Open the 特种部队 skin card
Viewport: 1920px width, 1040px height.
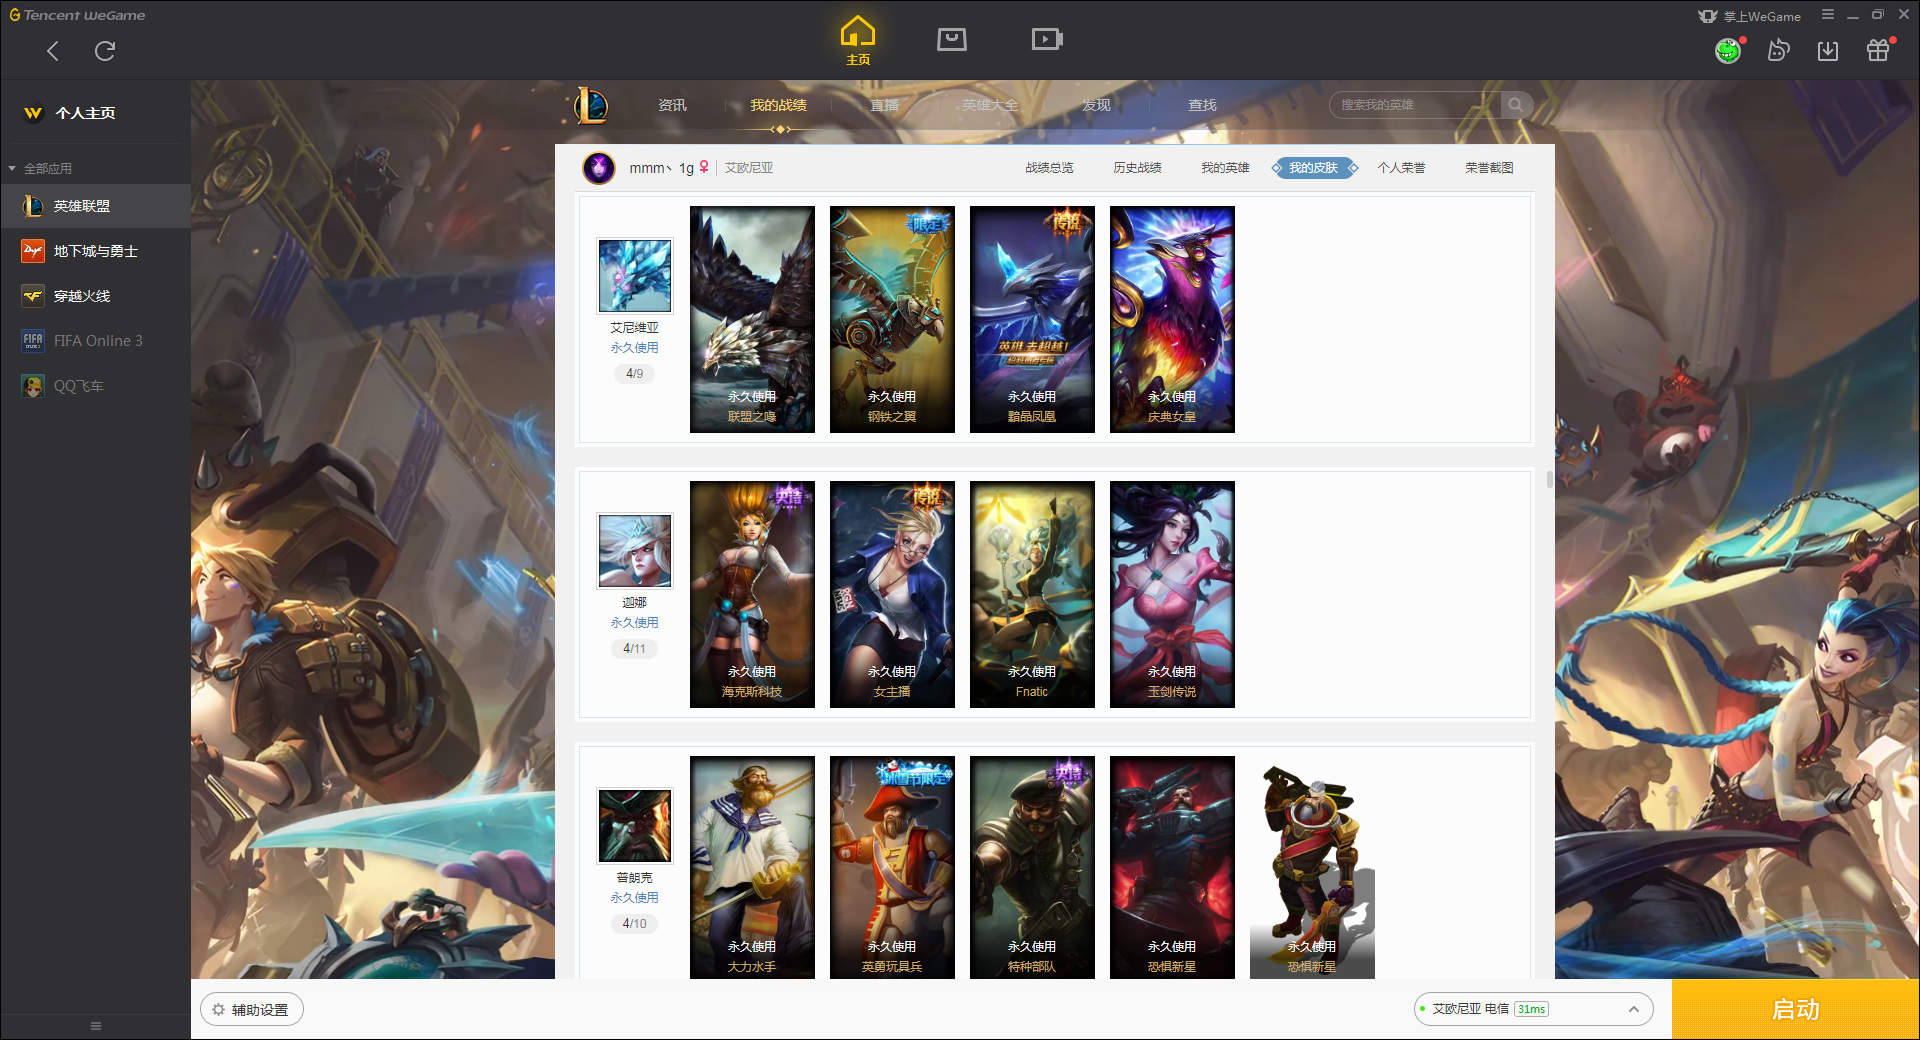(1032, 867)
